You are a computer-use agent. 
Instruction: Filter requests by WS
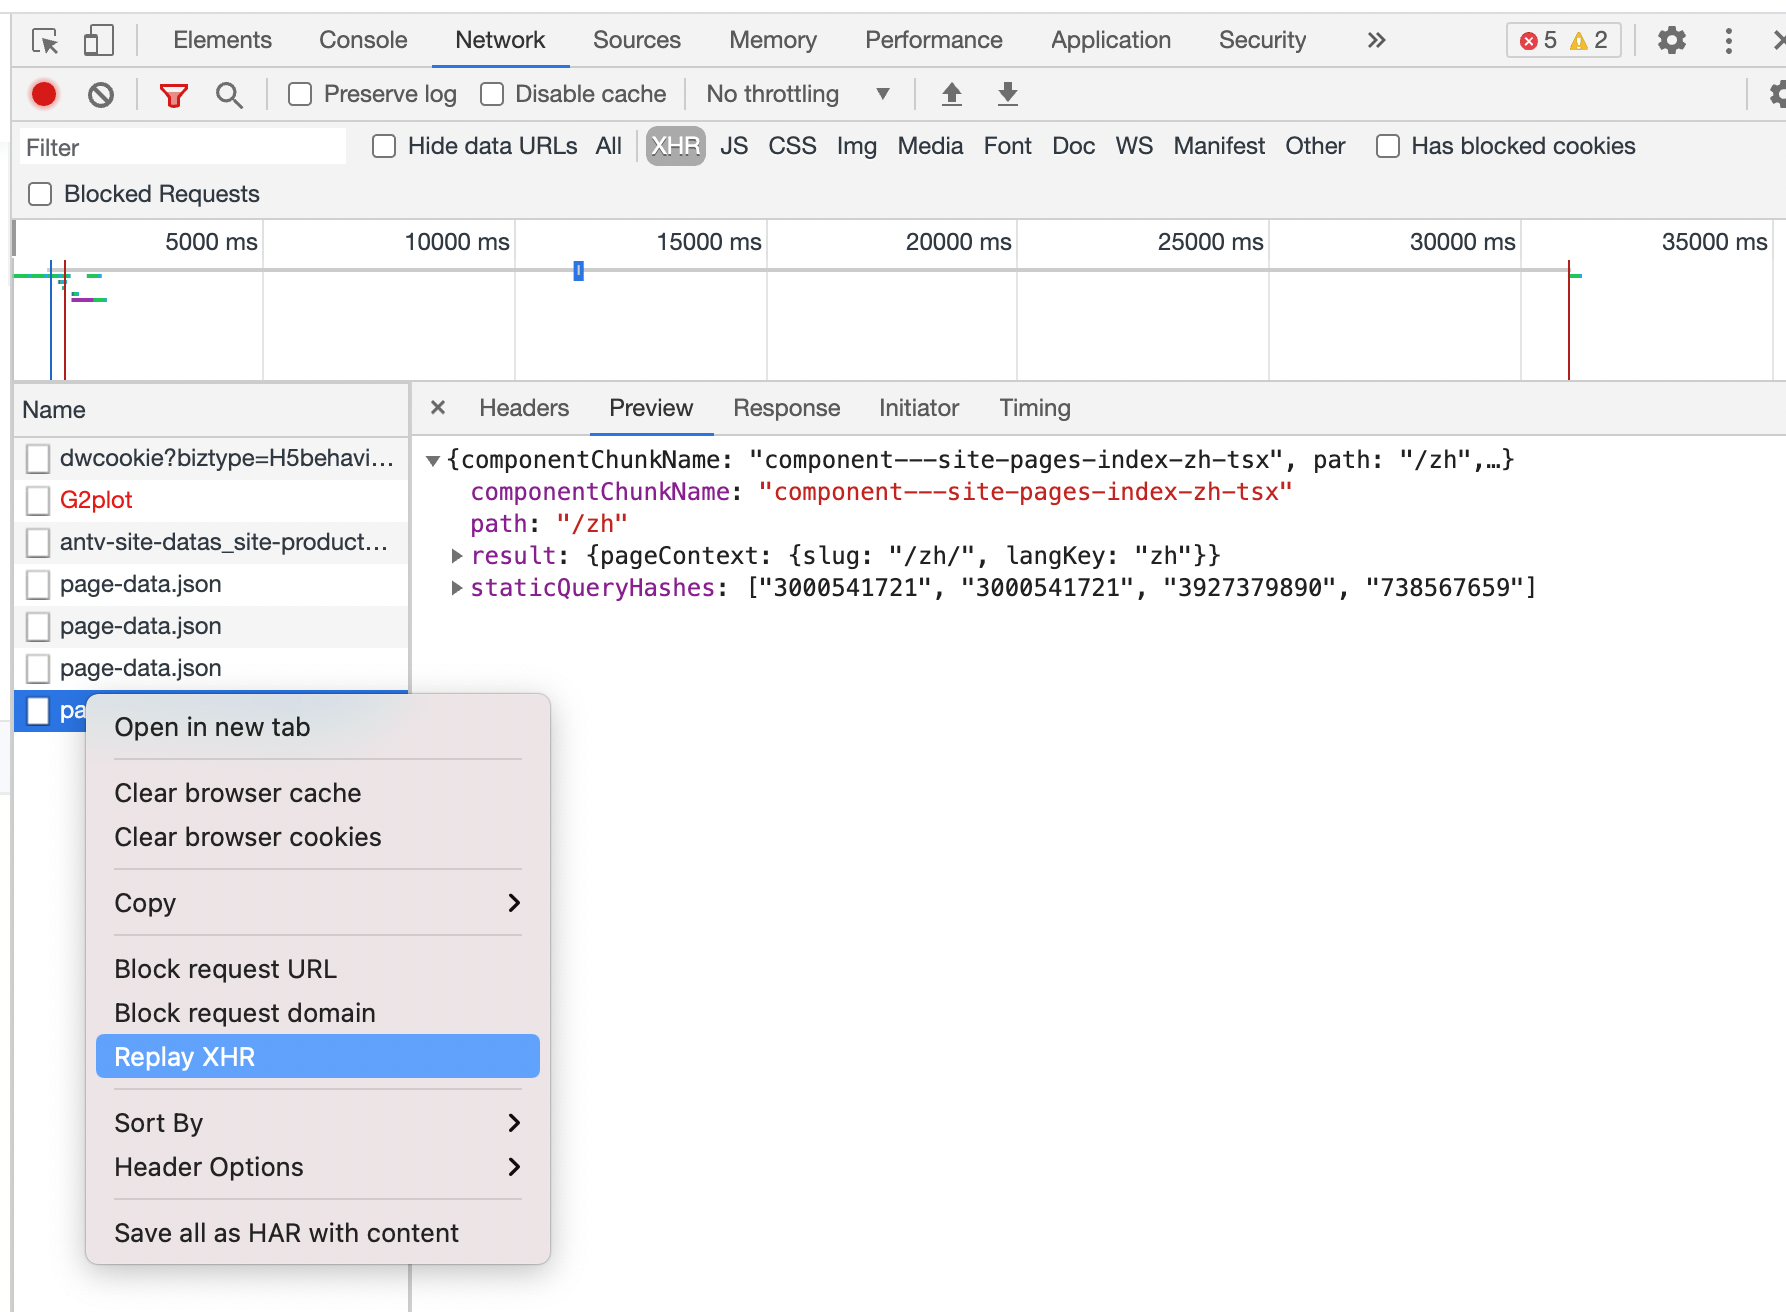(1134, 146)
